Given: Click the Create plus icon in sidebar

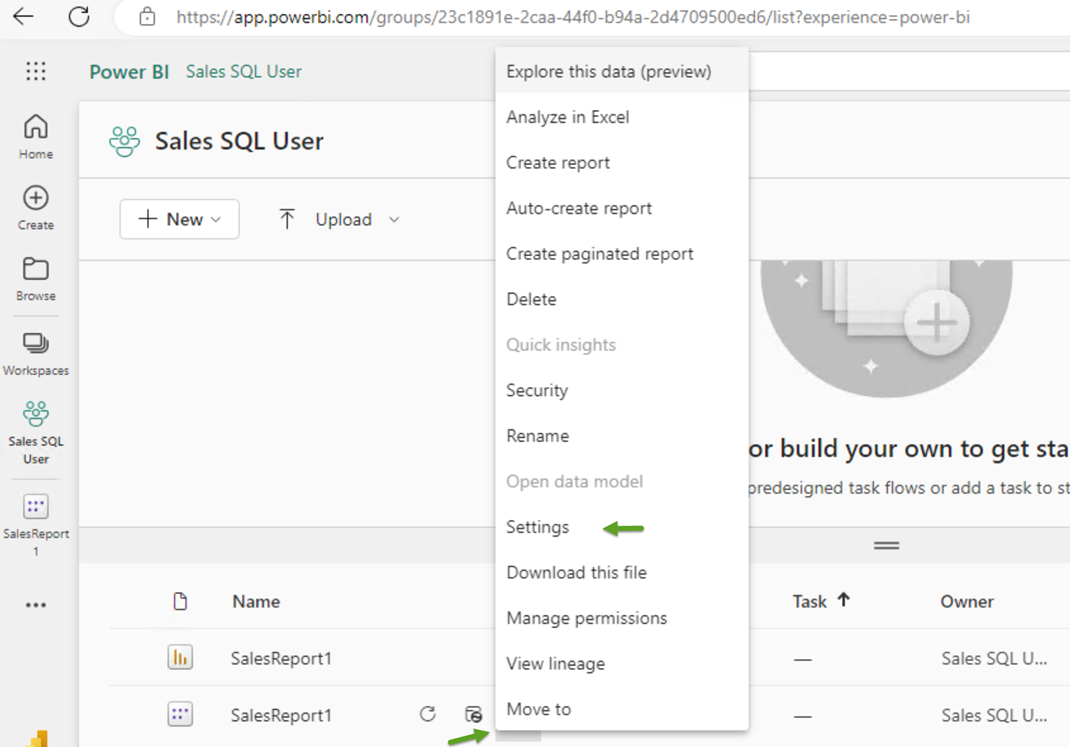Looking at the screenshot, I should pos(35,199).
